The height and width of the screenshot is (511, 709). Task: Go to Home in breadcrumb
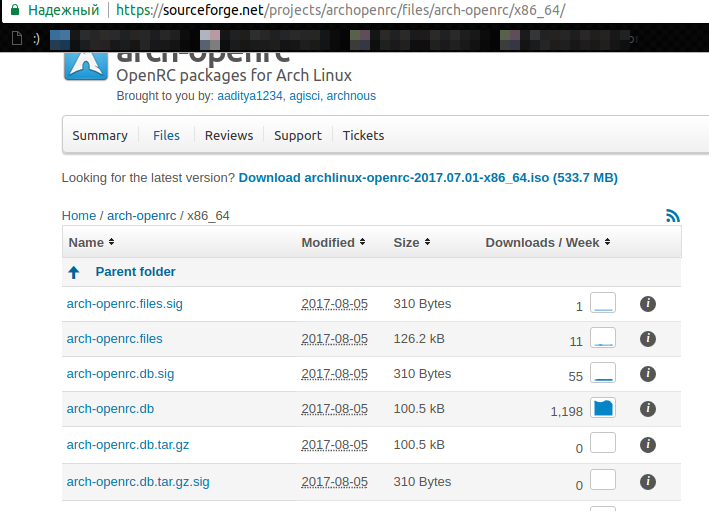point(79,216)
